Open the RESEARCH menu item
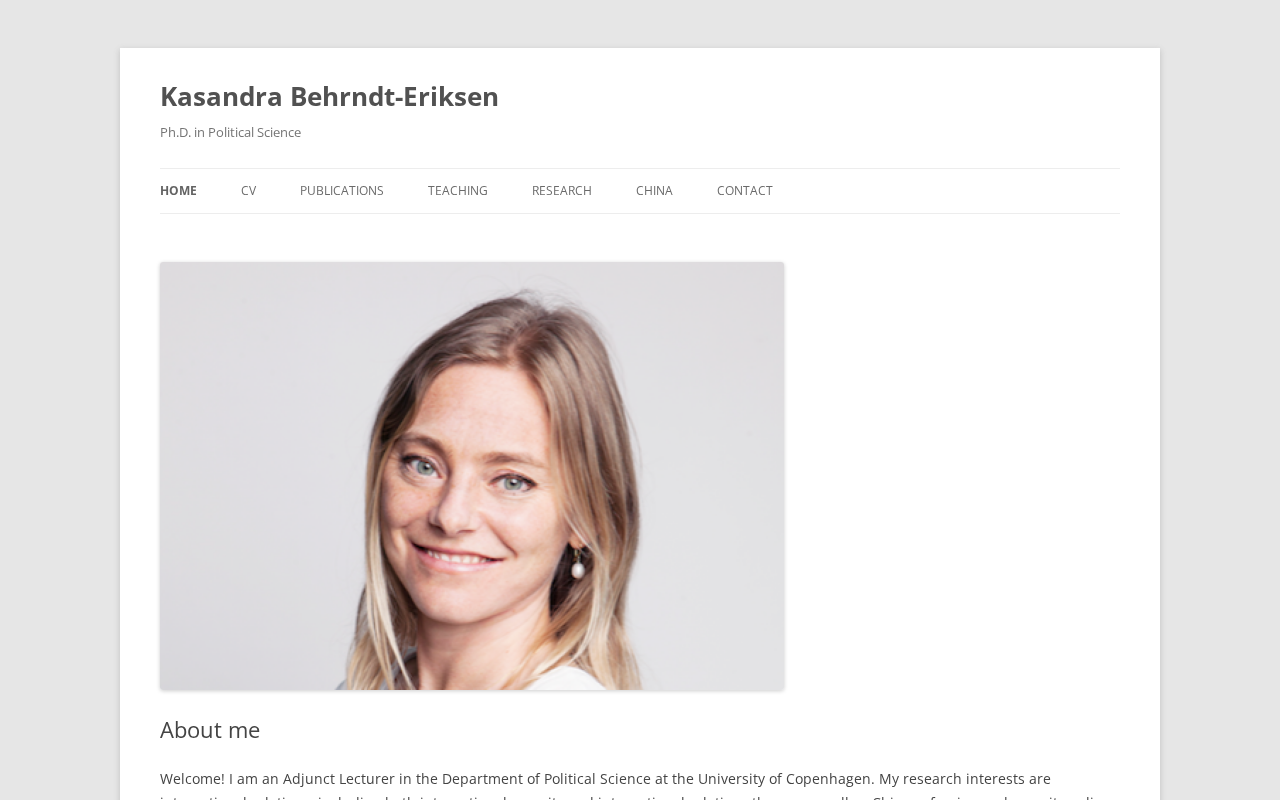Image resolution: width=1280 pixels, height=800 pixels. coord(562,191)
